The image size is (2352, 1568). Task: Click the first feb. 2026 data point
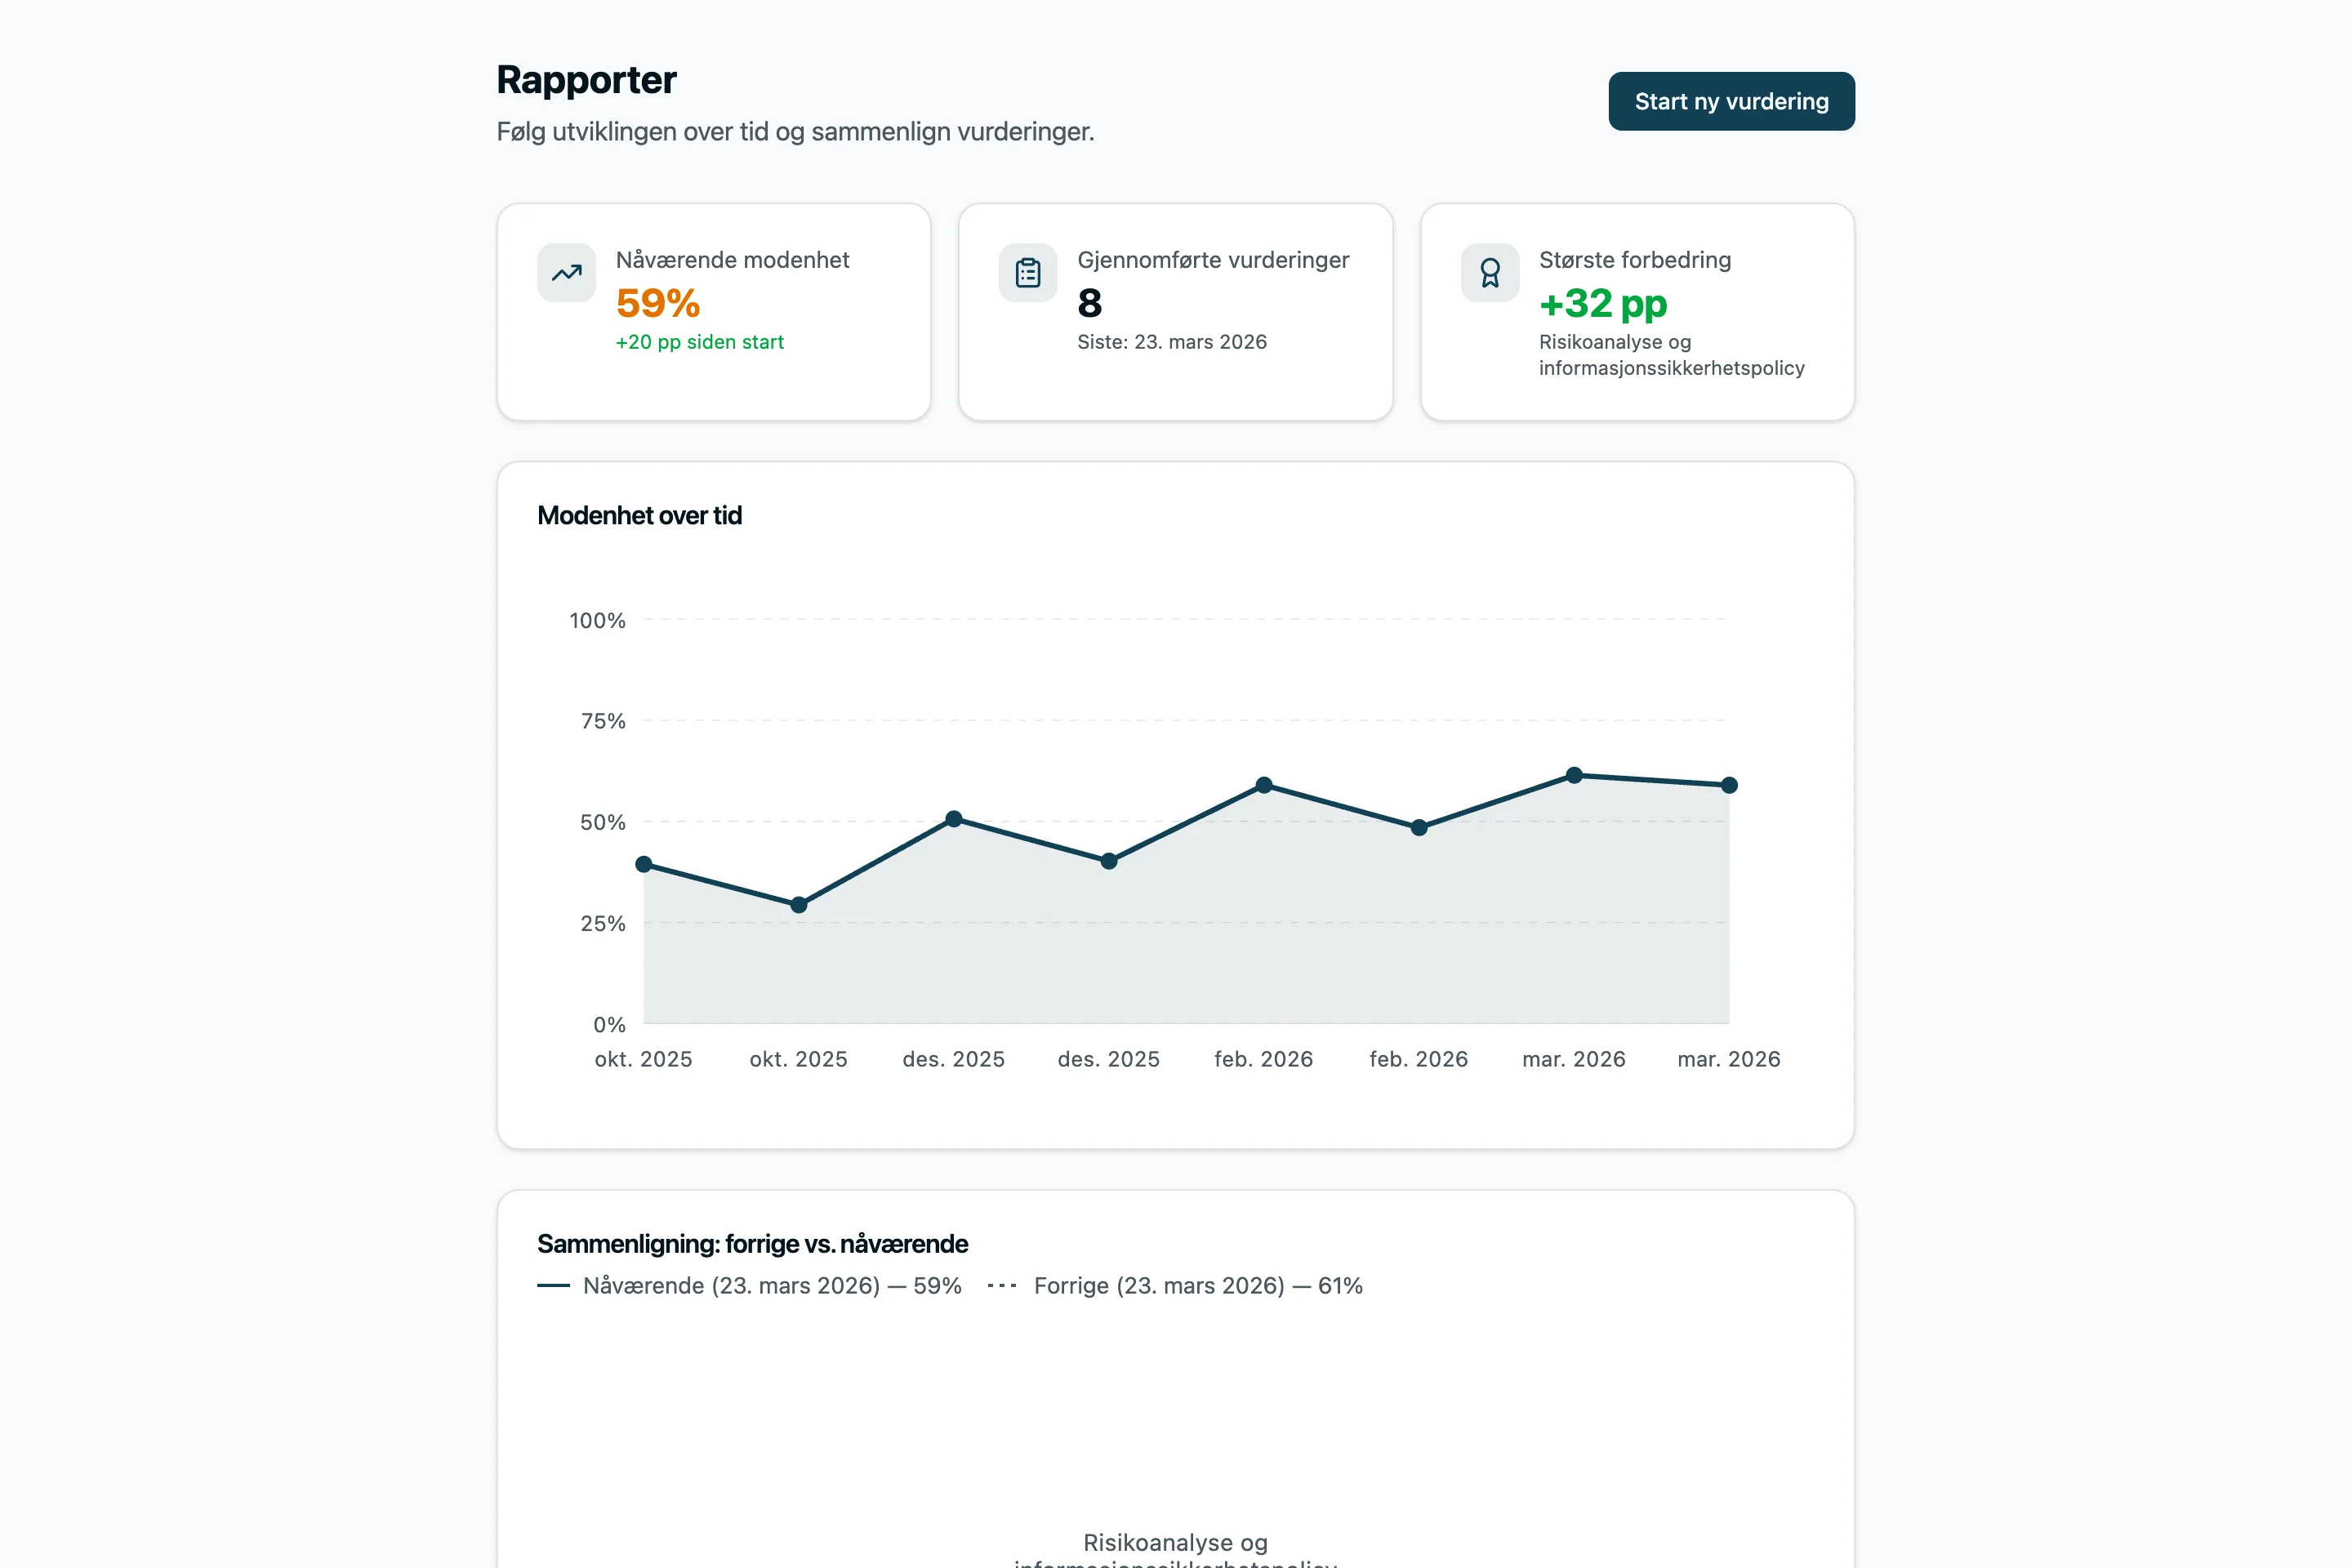[x=1264, y=785]
